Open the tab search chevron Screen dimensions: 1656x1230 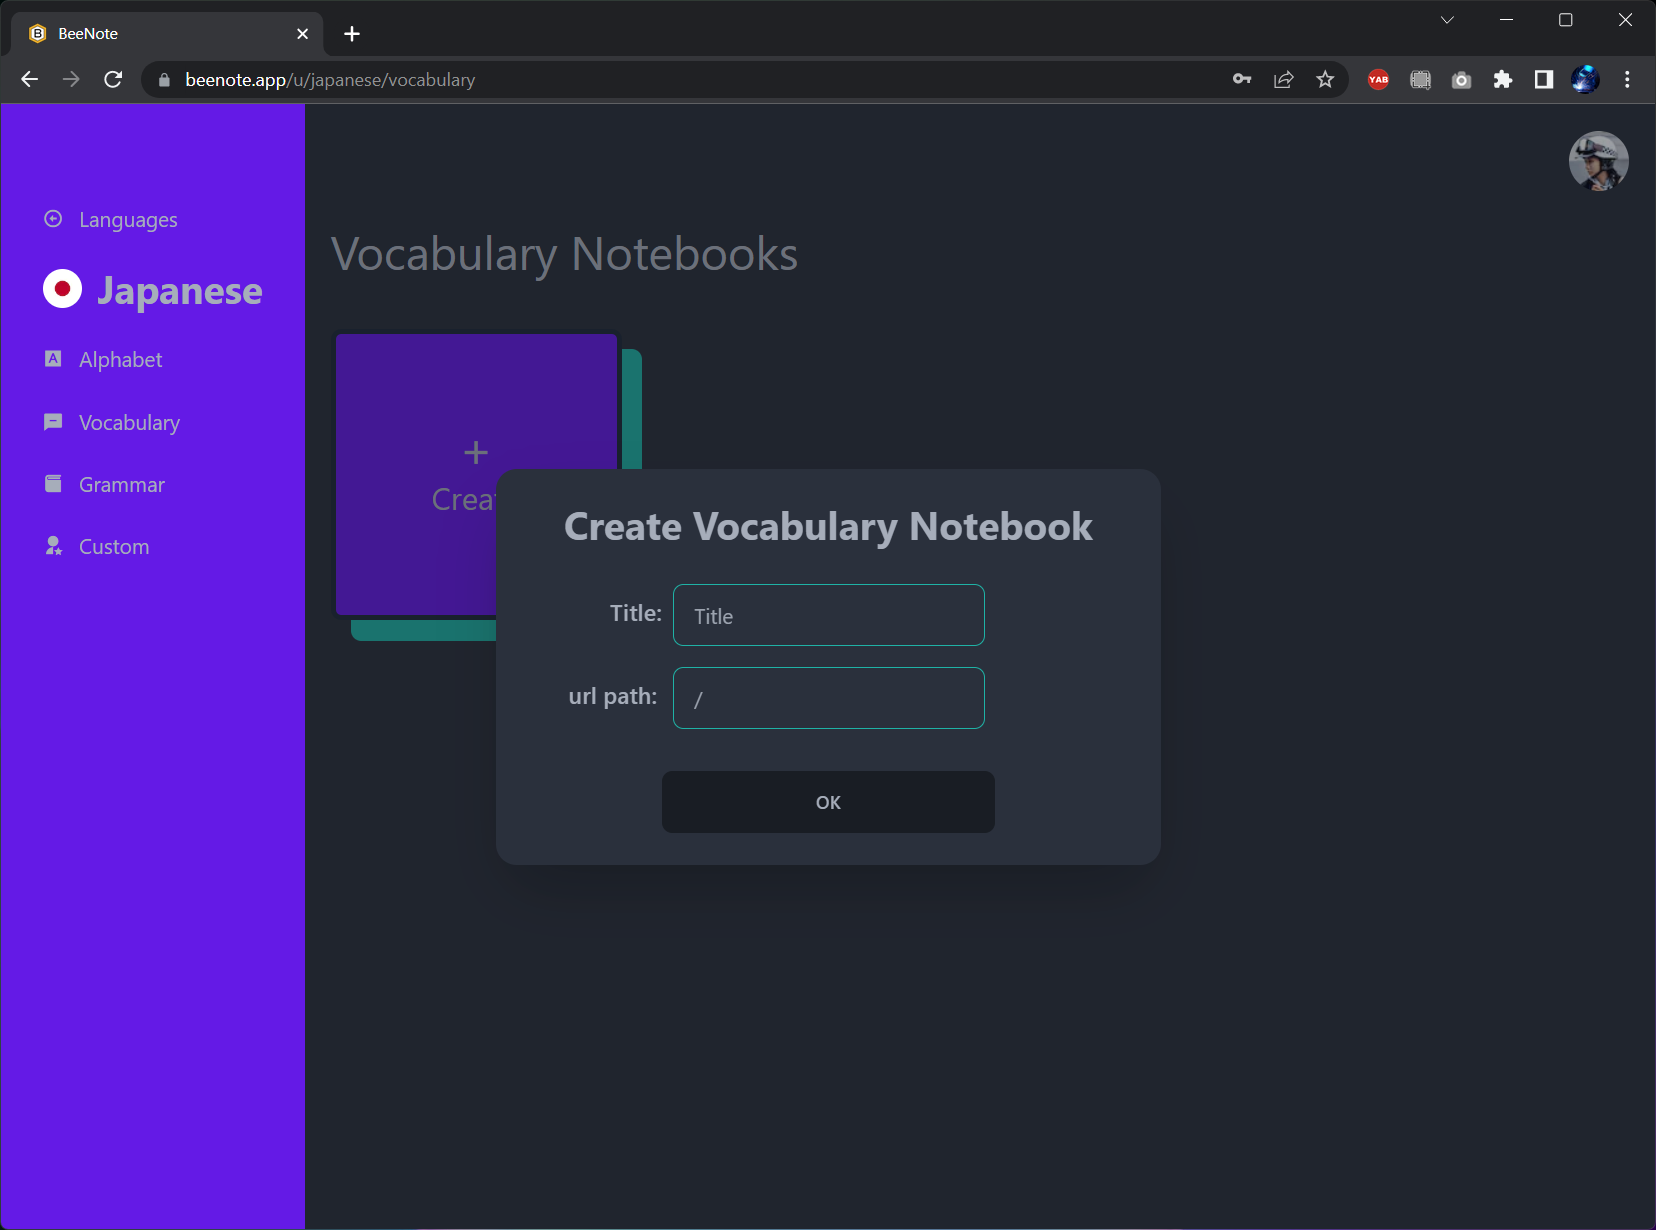pos(1447,20)
